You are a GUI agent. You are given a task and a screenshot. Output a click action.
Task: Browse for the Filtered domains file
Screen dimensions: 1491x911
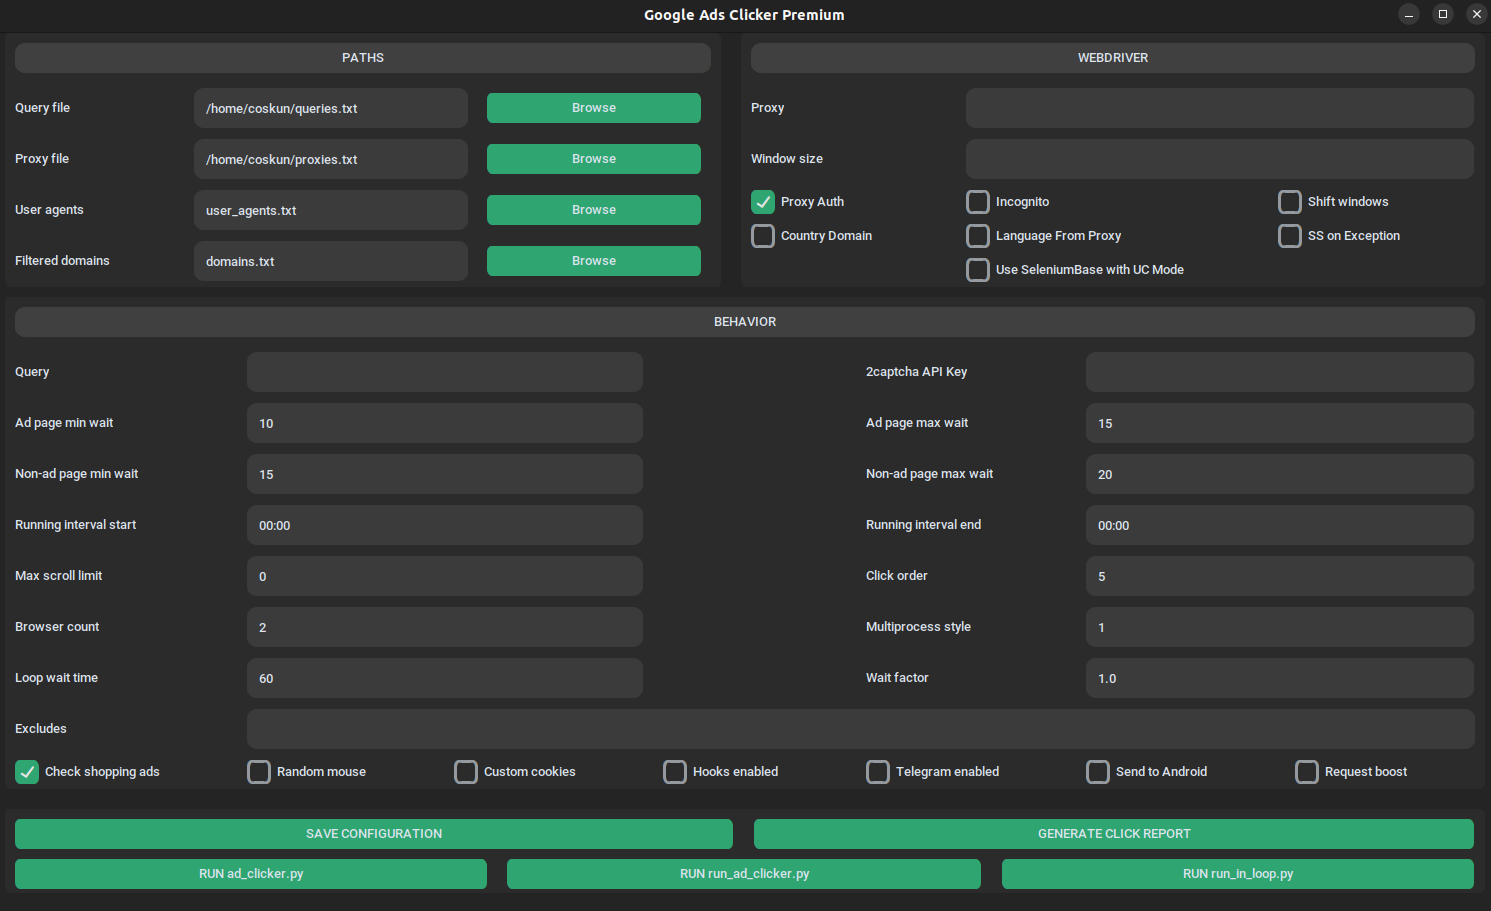click(593, 260)
